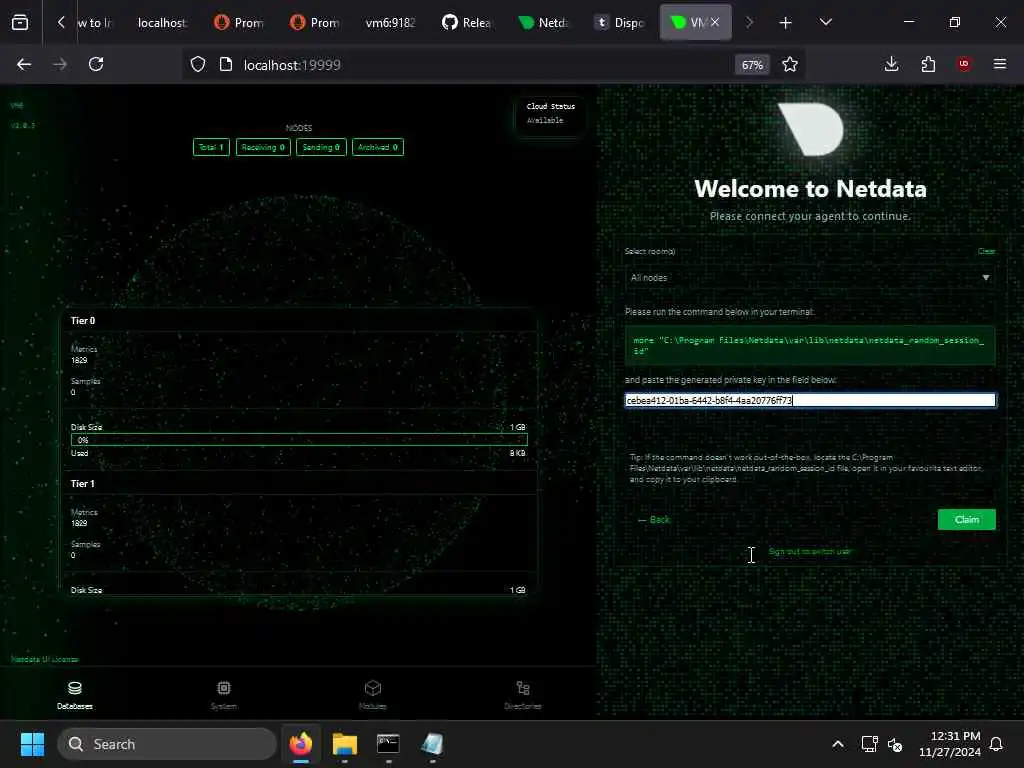
Task: Click the green Claim button
Action: 967,520
